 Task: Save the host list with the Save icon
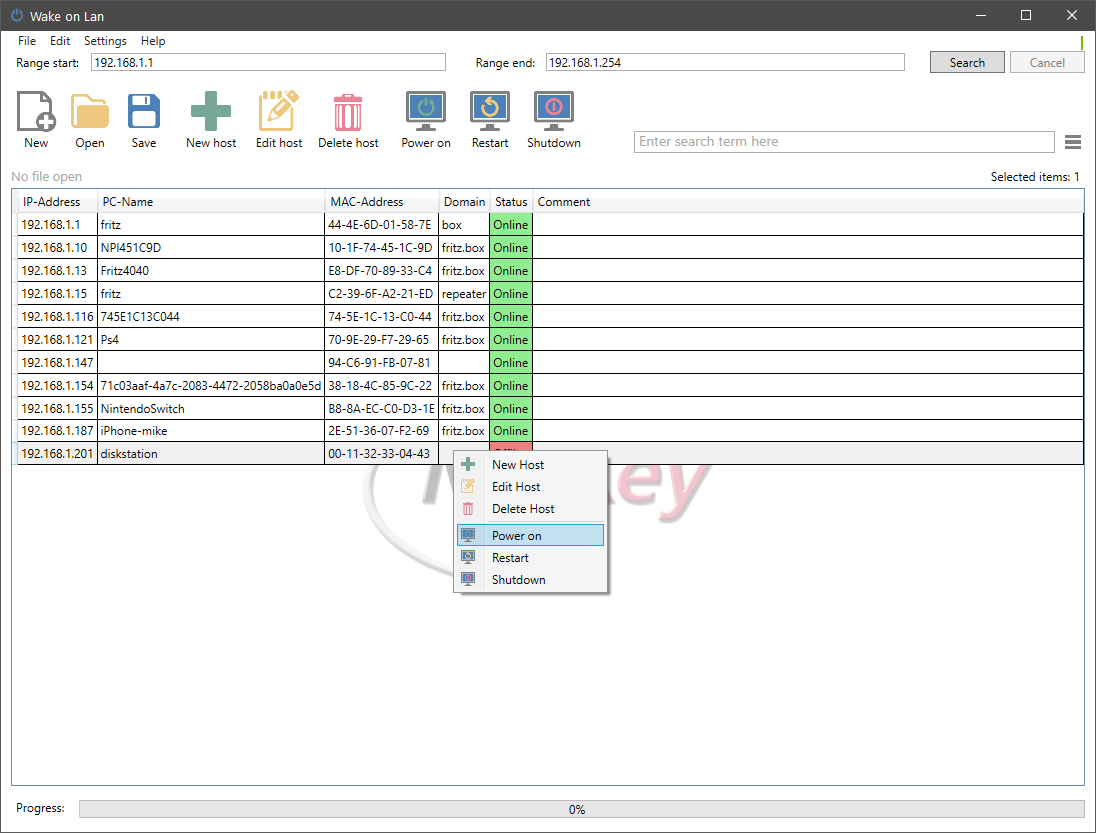144,111
